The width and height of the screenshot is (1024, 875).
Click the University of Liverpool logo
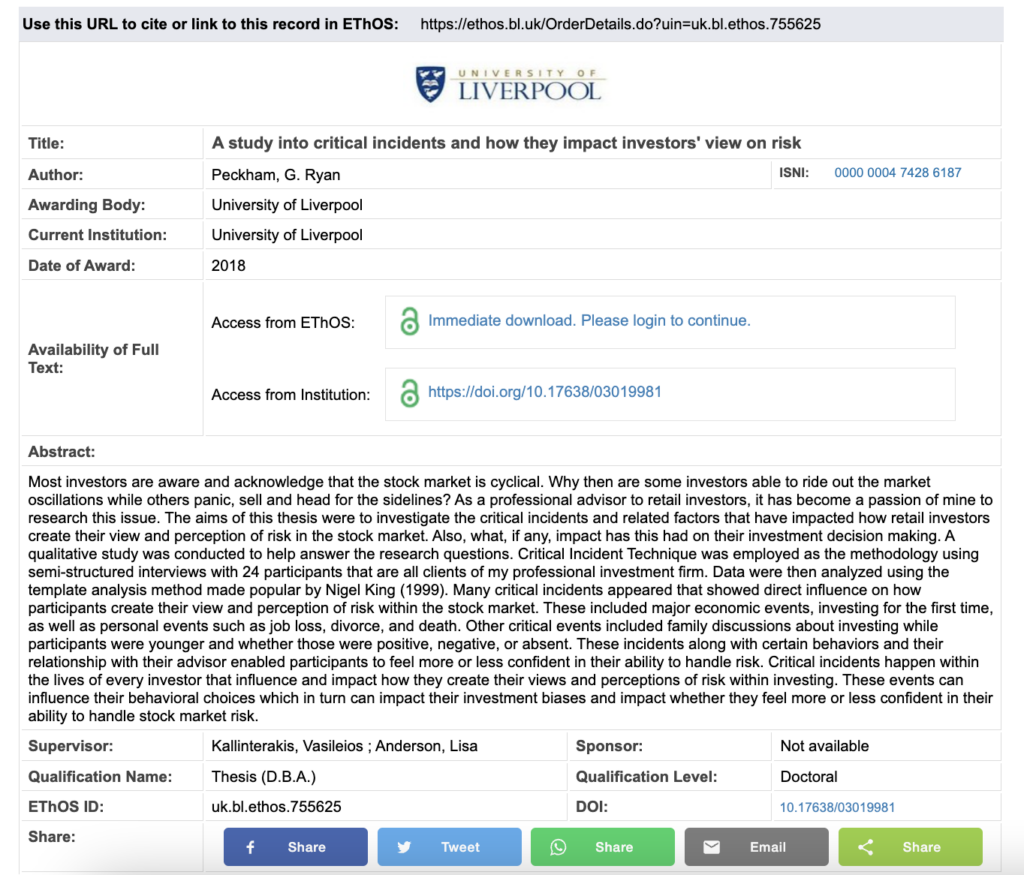click(509, 85)
